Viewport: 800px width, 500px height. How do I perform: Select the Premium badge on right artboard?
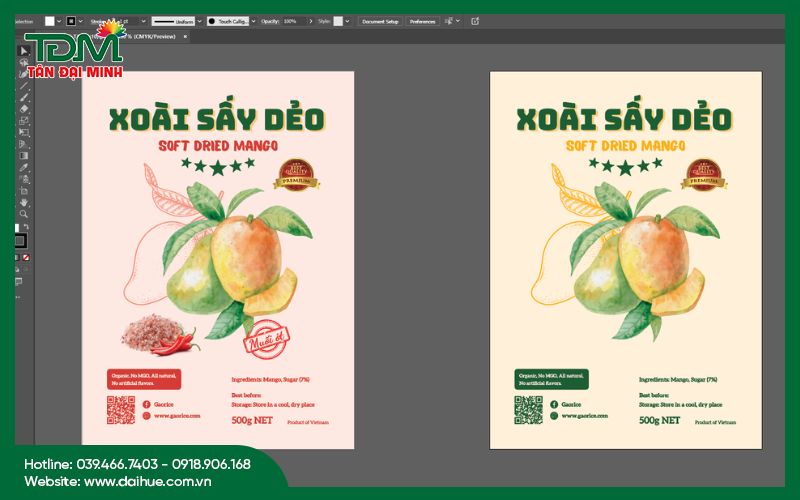tap(704, 175)
